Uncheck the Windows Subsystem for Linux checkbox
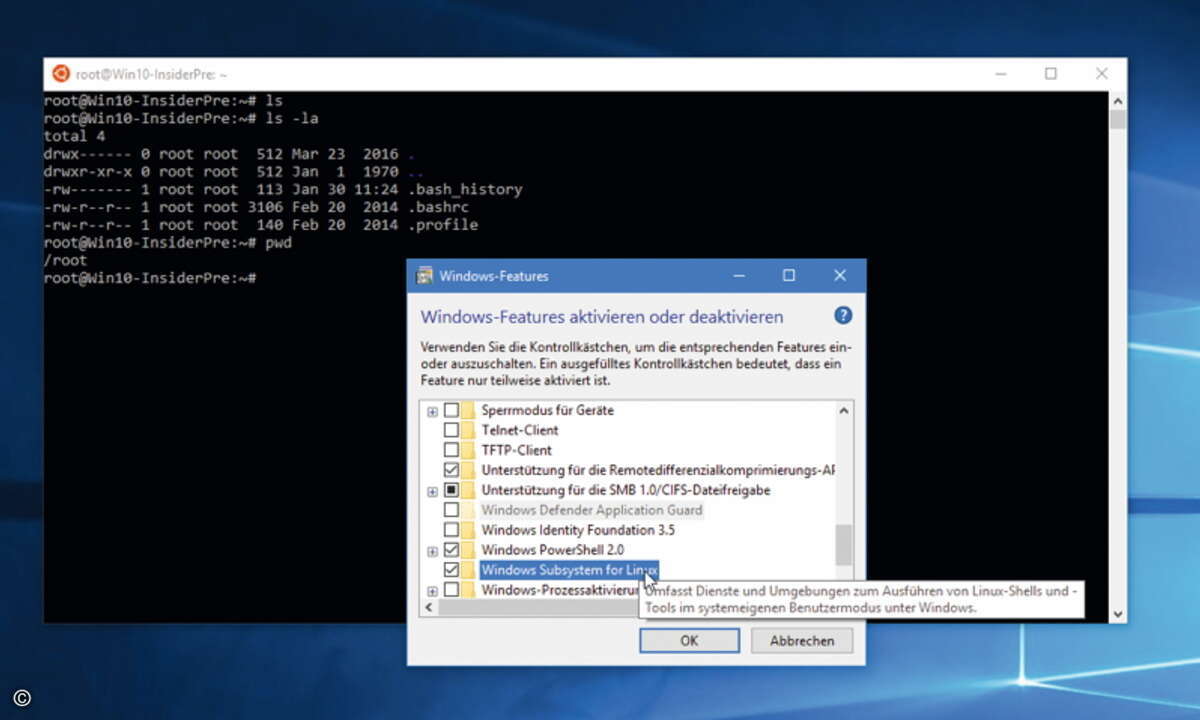The height and width of the screenshot is (720, 1200). point(452,570)
